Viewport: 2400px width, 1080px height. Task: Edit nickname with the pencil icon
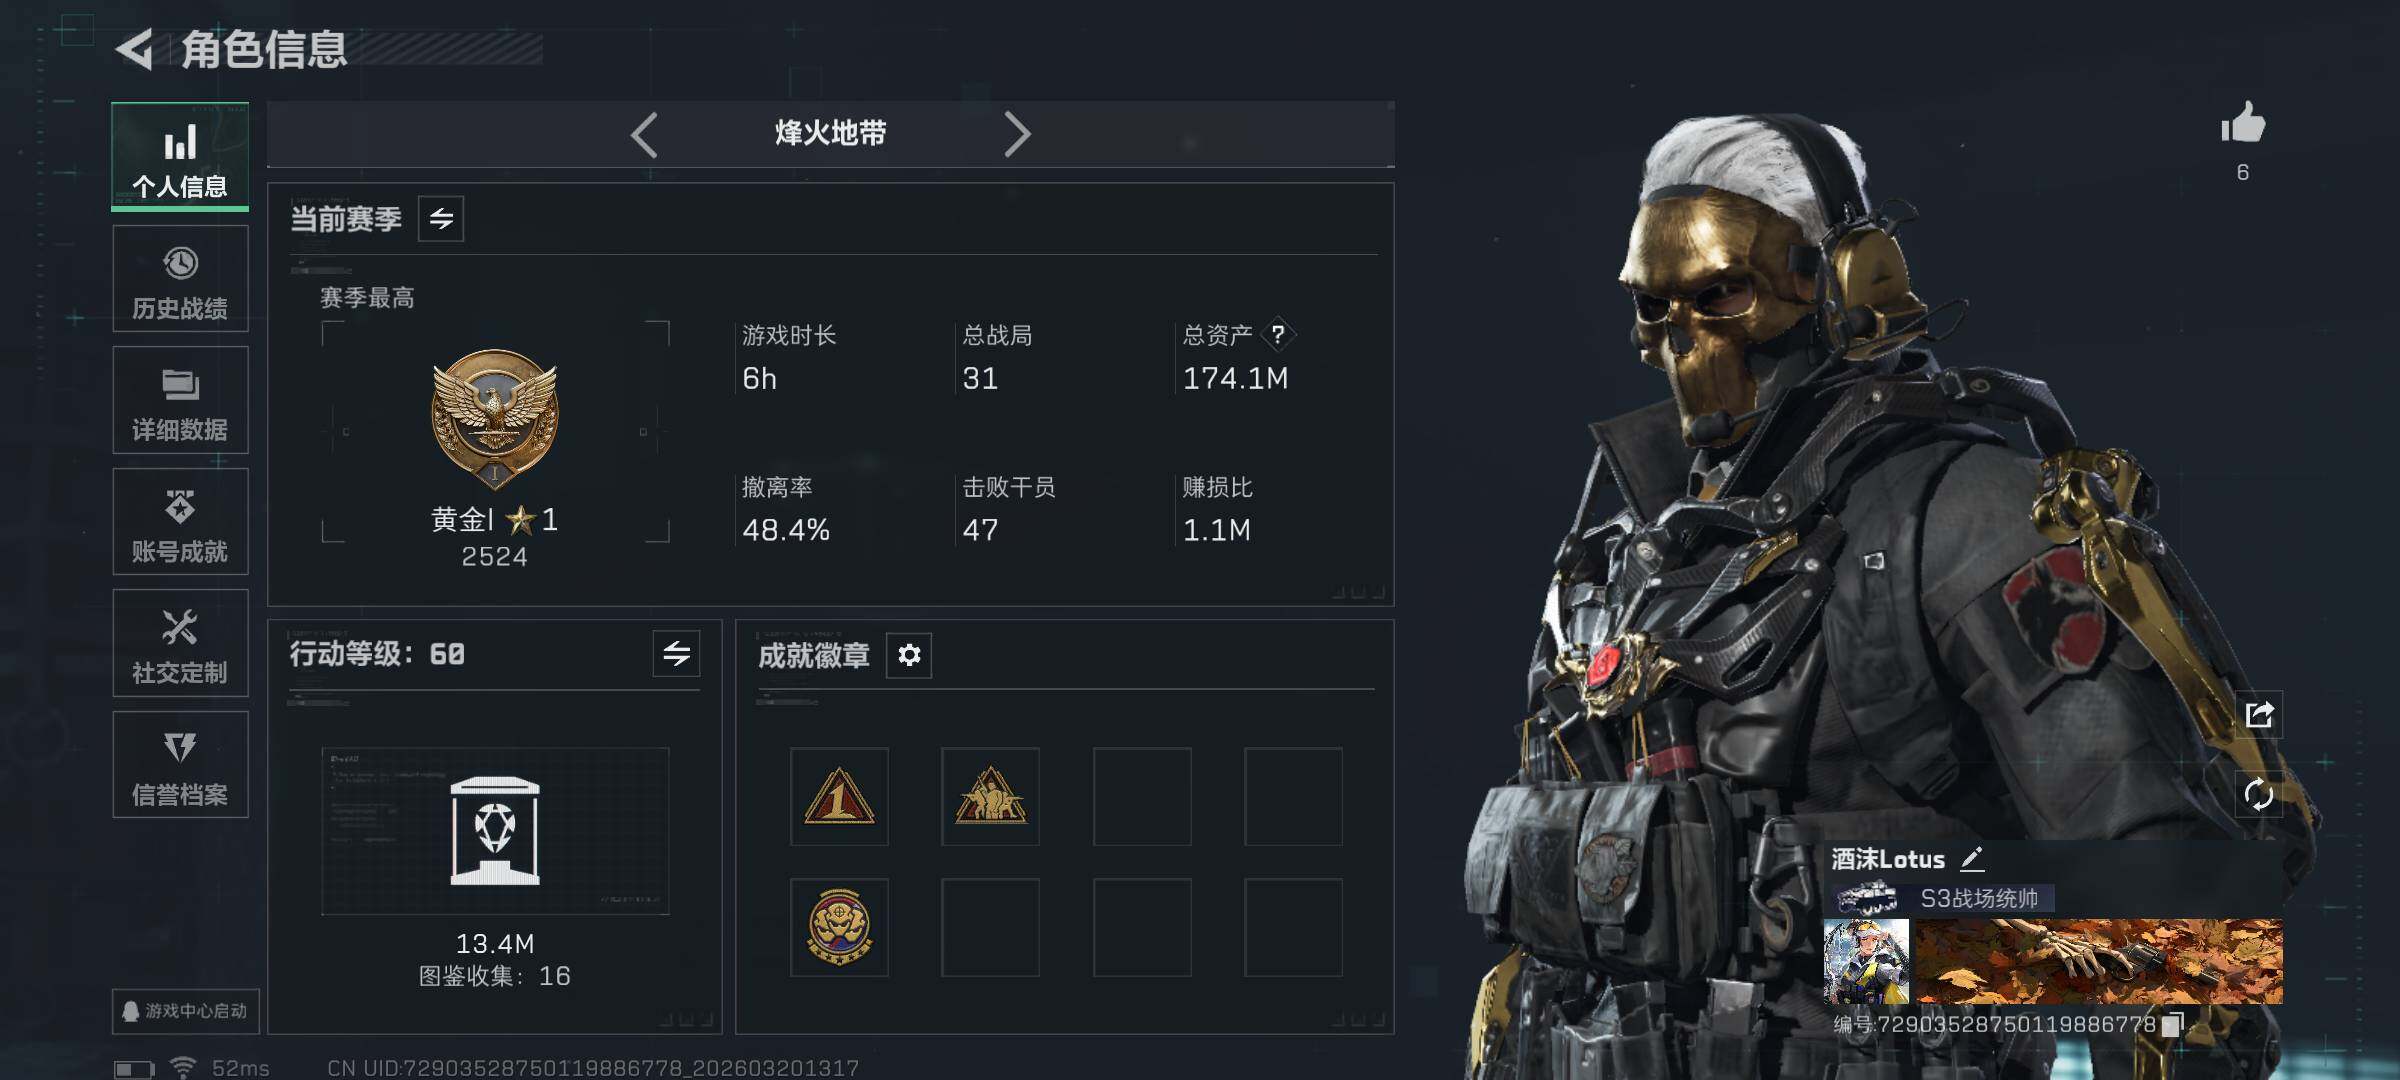[1971, 859]
